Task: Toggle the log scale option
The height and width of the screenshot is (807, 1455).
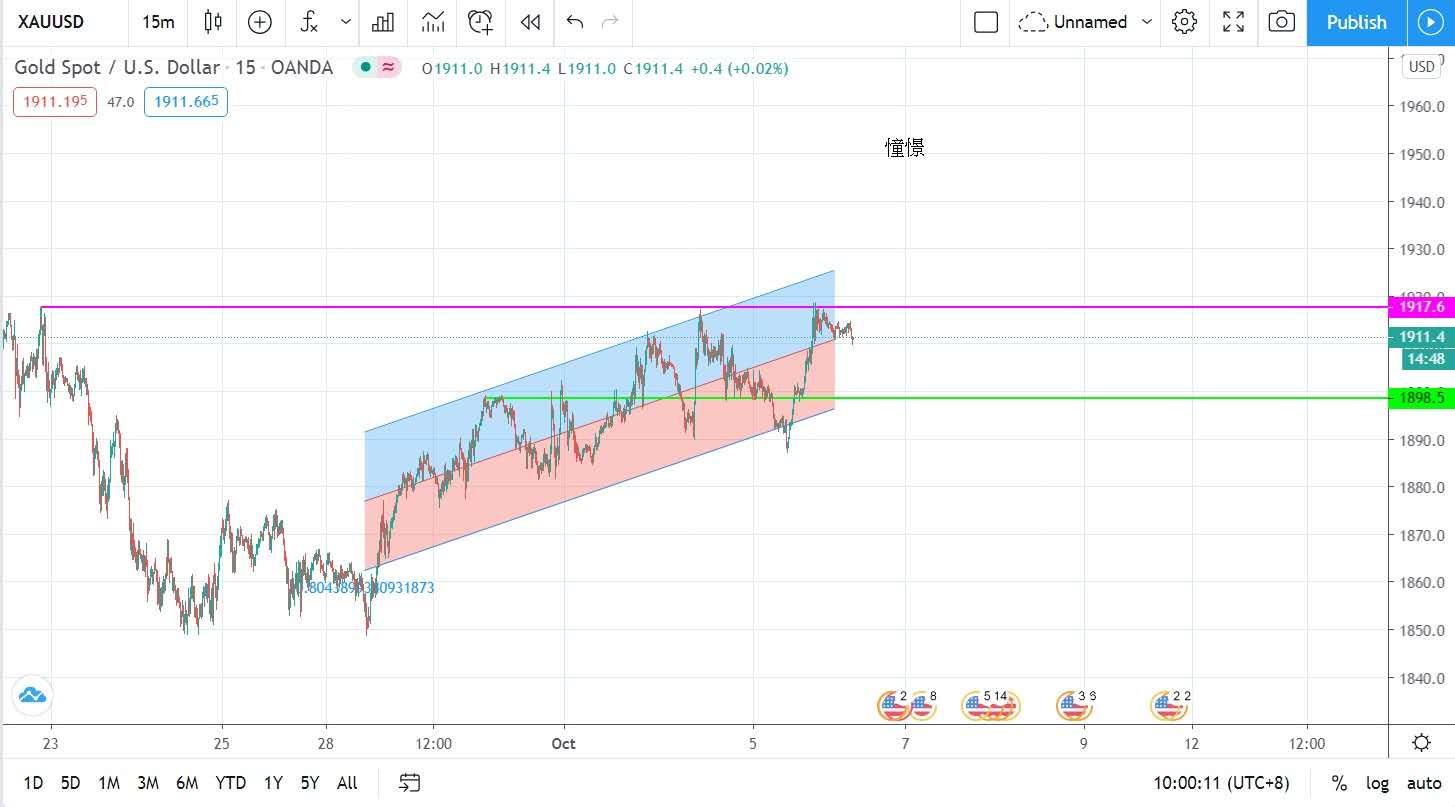Action: (1377, 783)
